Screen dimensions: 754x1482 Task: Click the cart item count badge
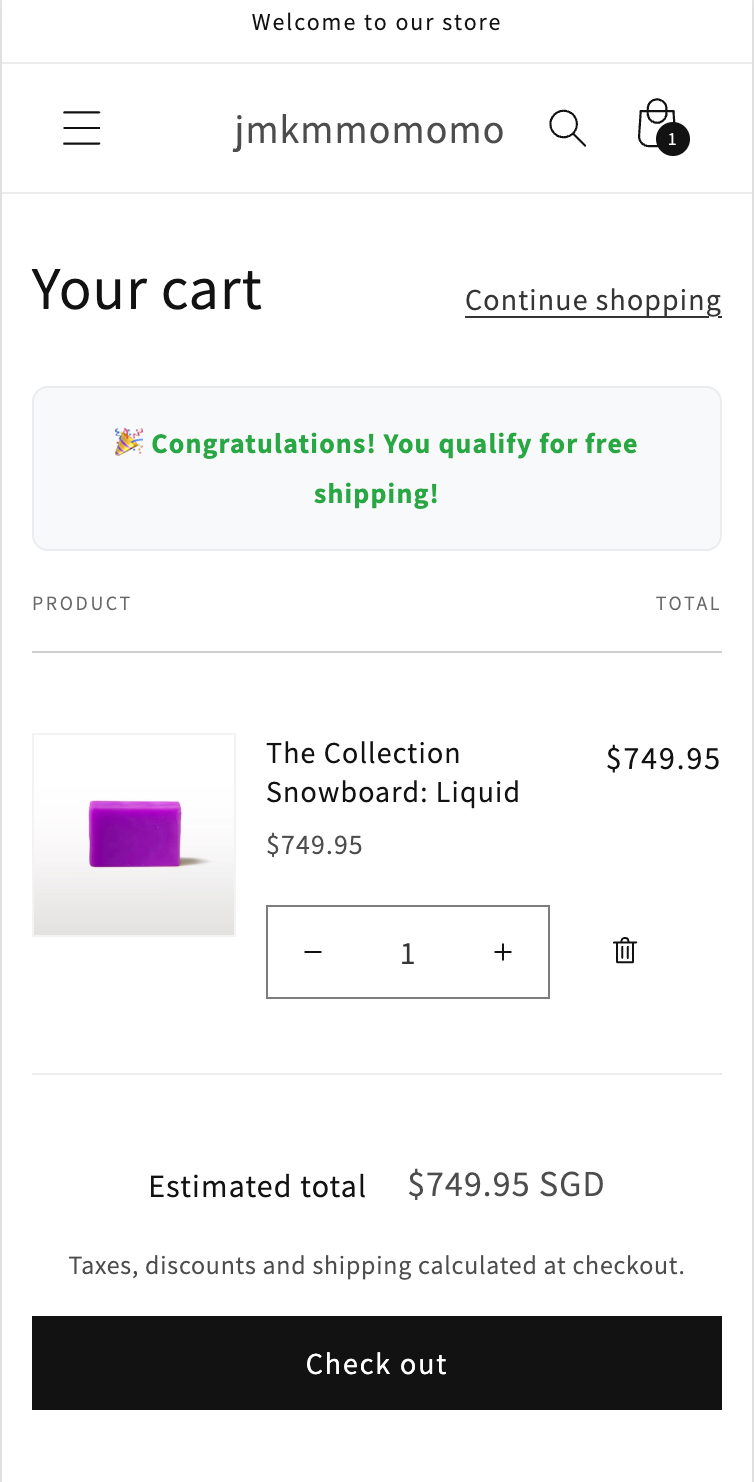click(673, 140)
